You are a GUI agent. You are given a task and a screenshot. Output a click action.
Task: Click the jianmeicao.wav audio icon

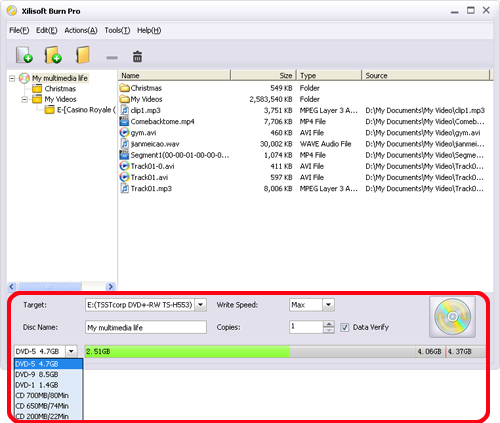click(124, 144)
